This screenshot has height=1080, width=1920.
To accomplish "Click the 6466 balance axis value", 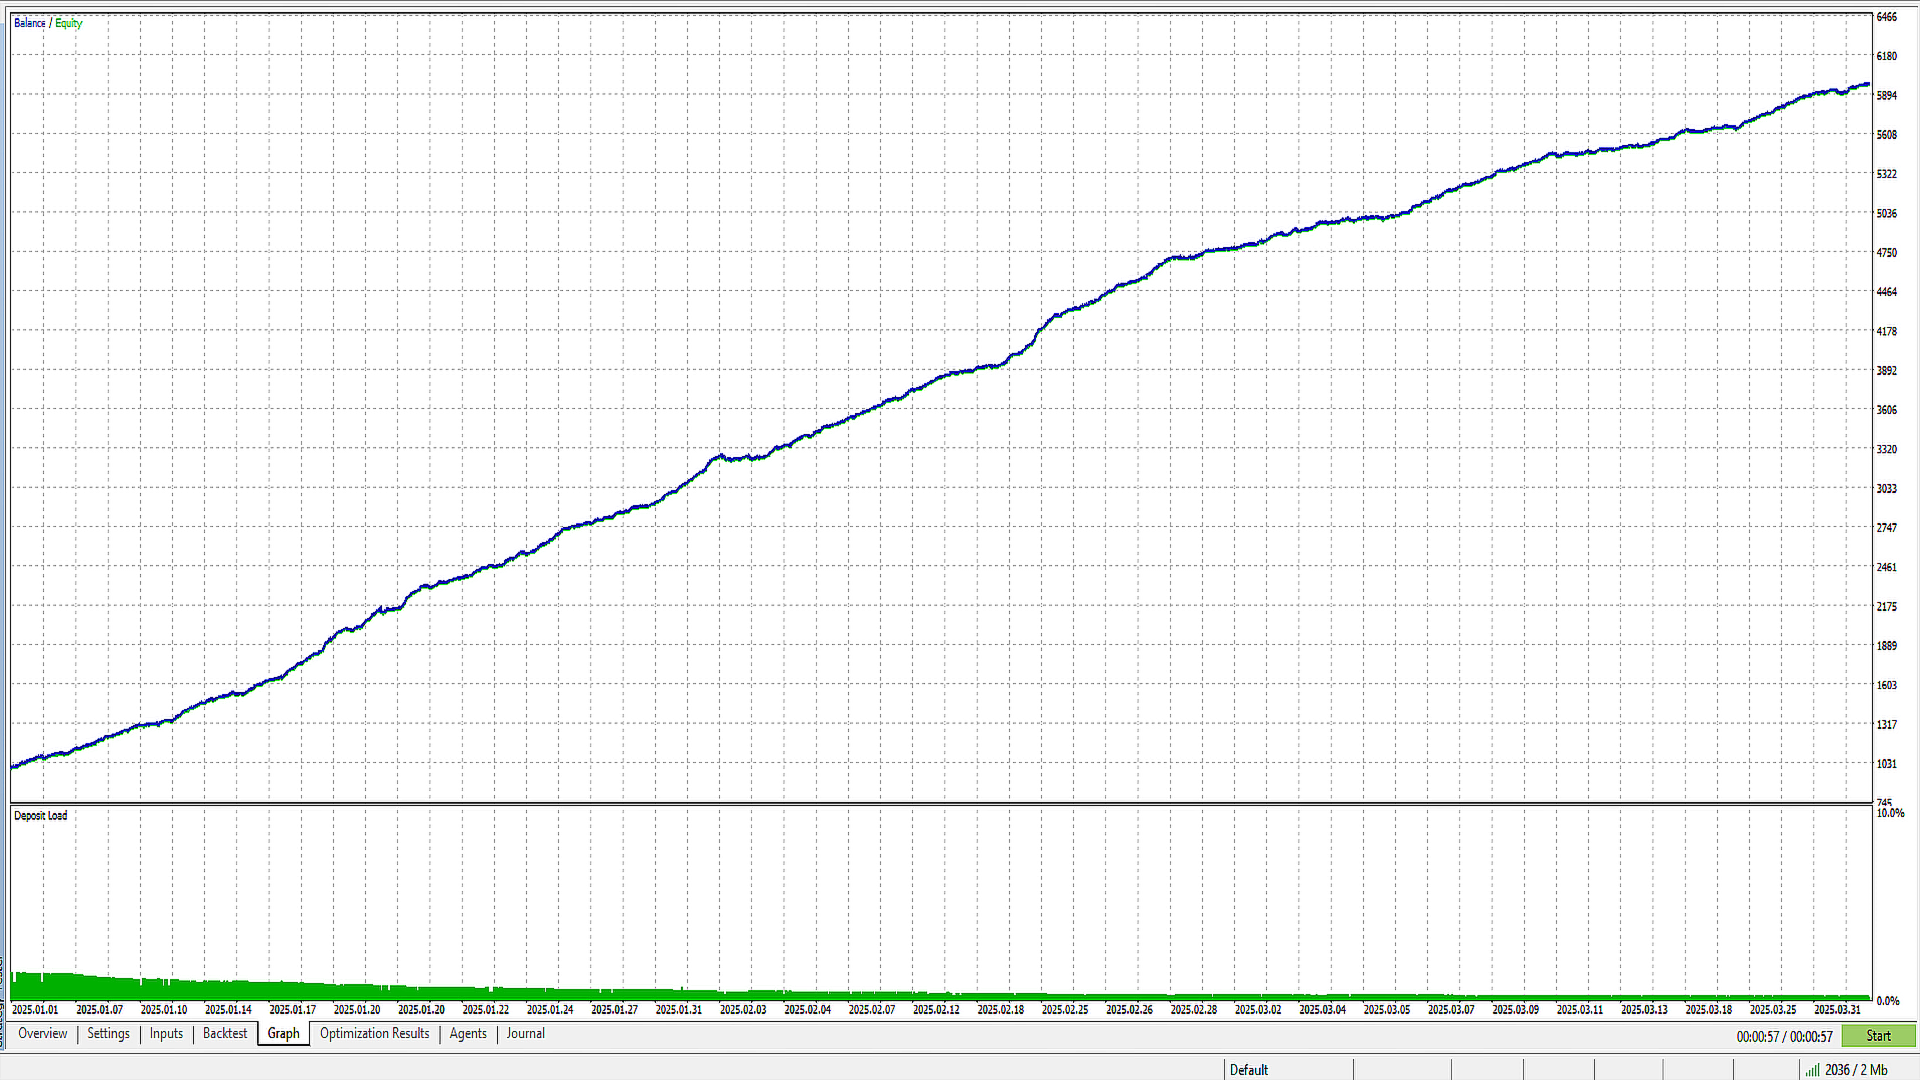I will pos(1887,17).
